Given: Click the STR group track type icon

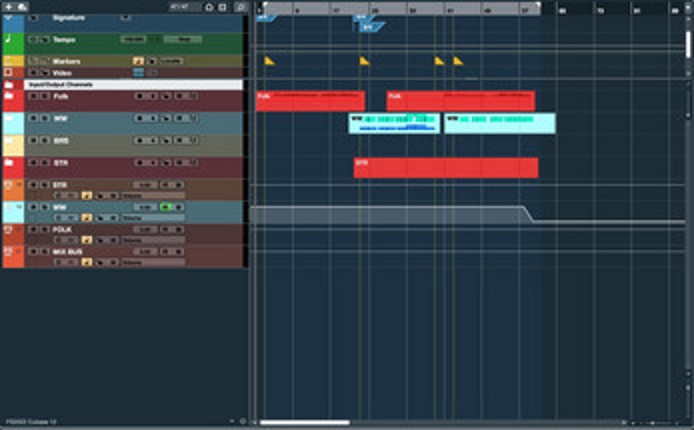Looking at the screenshot, I should 8,185.
